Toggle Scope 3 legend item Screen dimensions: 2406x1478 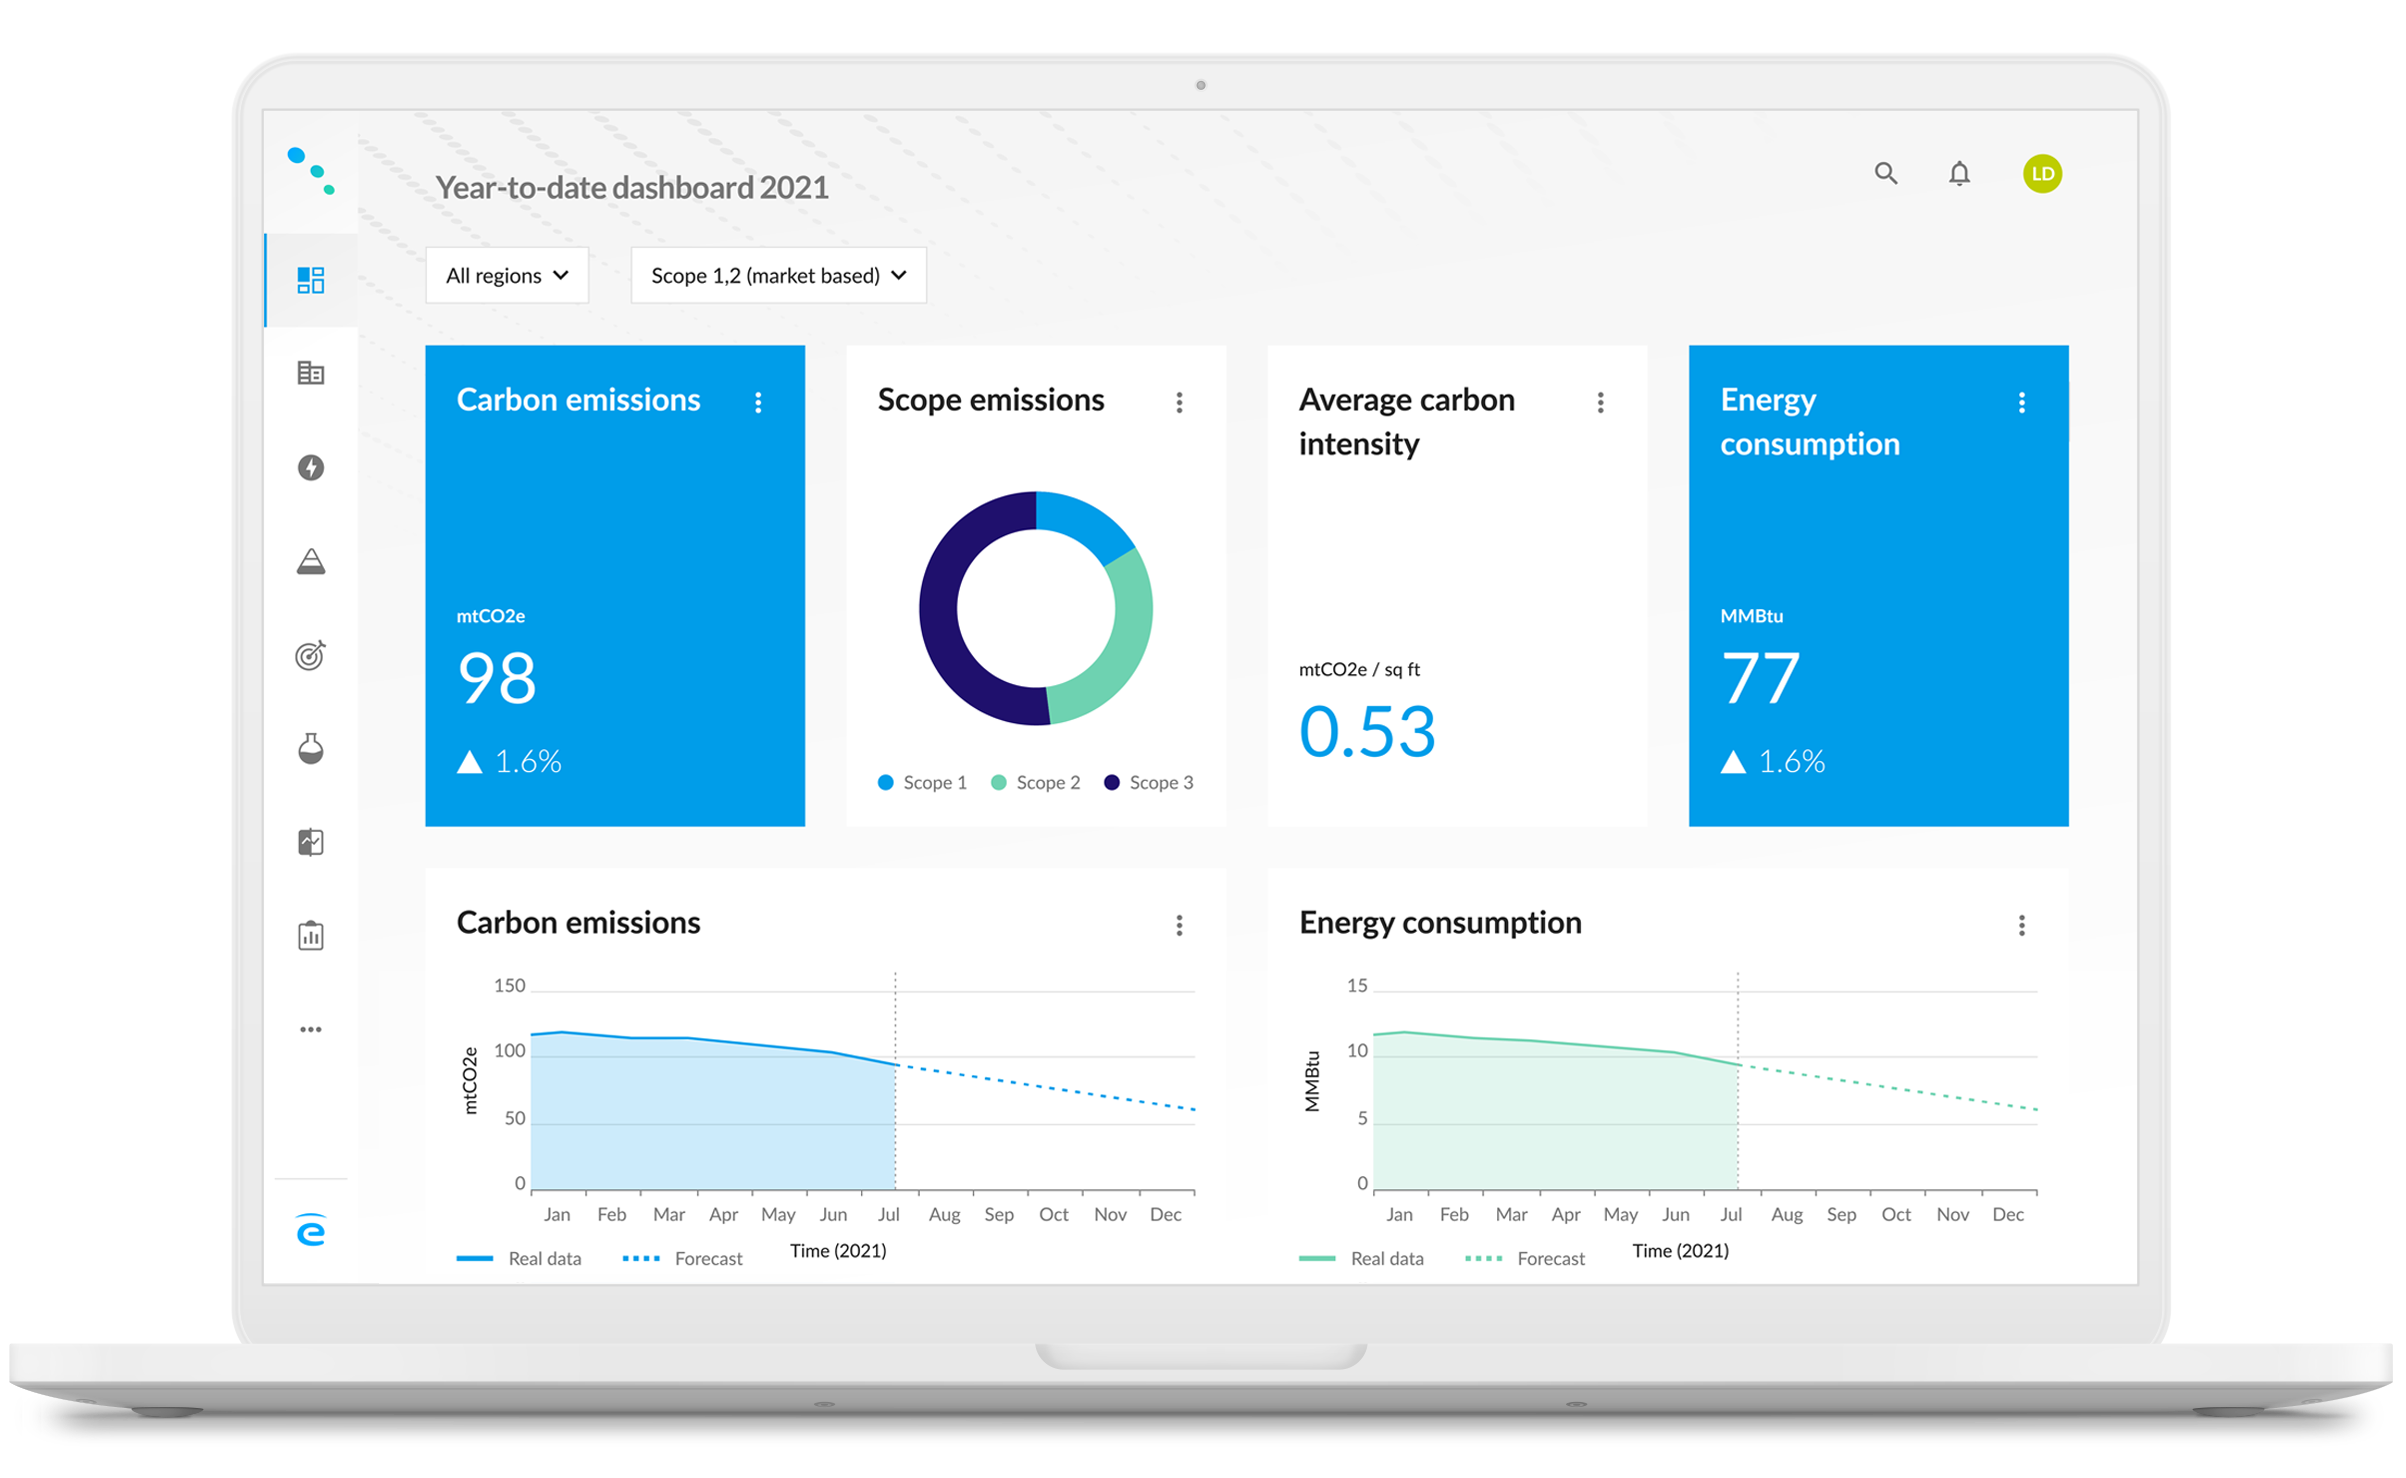(x=1148, y=782)
